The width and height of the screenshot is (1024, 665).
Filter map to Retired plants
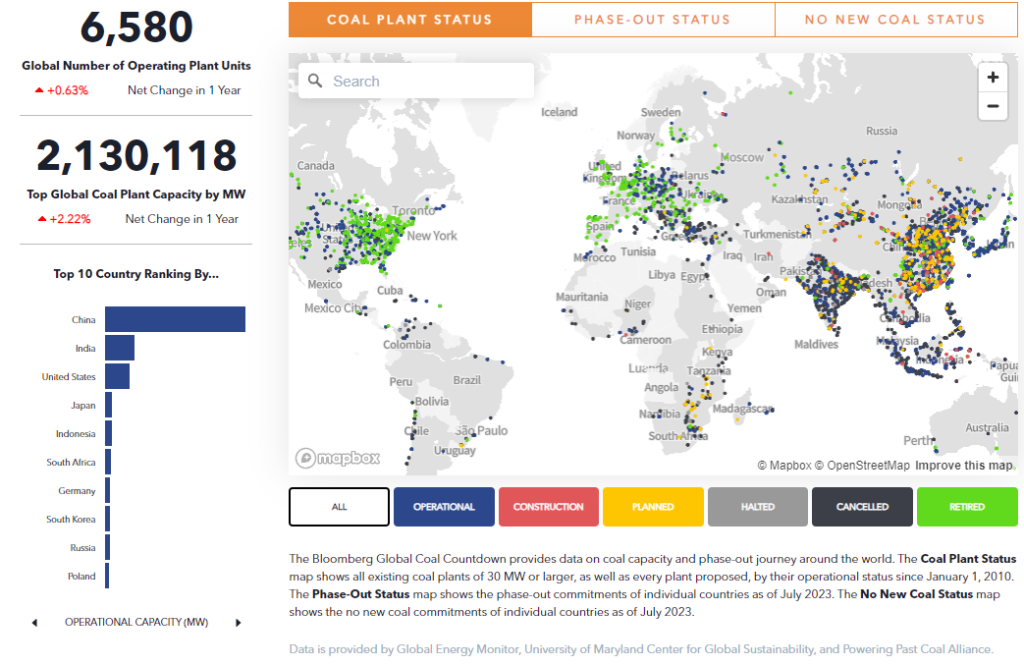tap(967, 506)
